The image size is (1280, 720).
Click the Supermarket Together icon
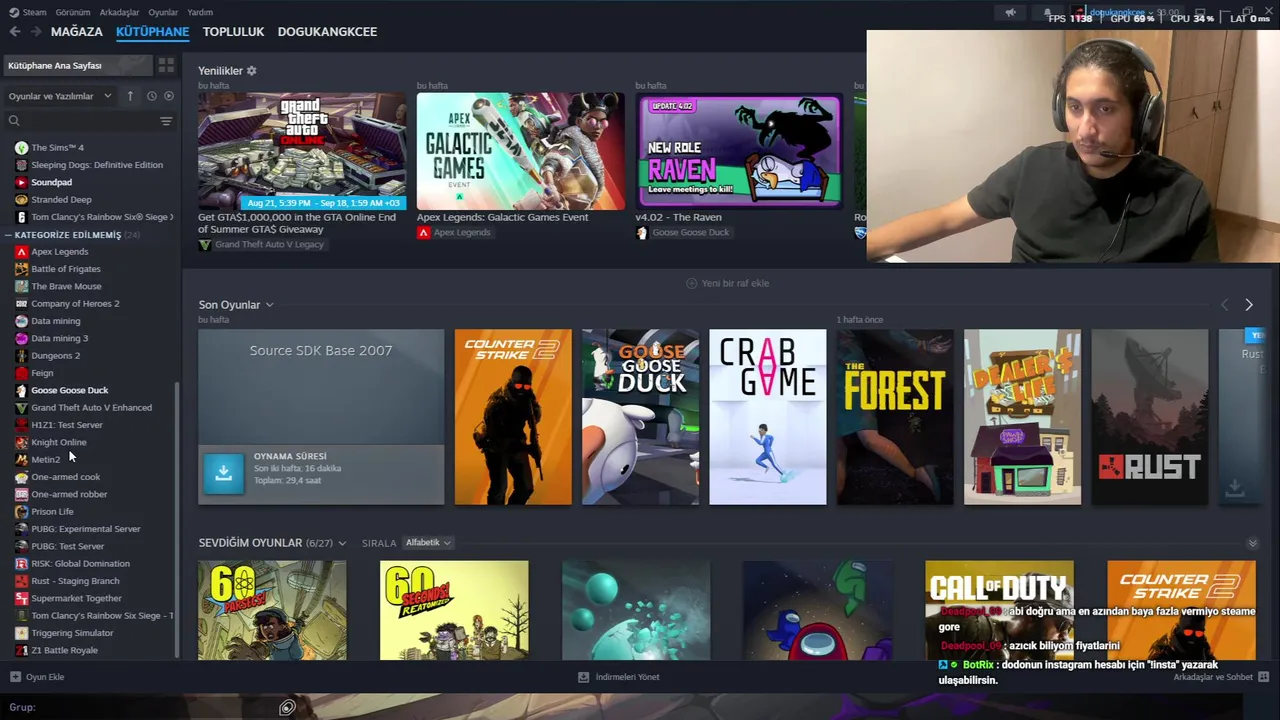pos(21,598)
